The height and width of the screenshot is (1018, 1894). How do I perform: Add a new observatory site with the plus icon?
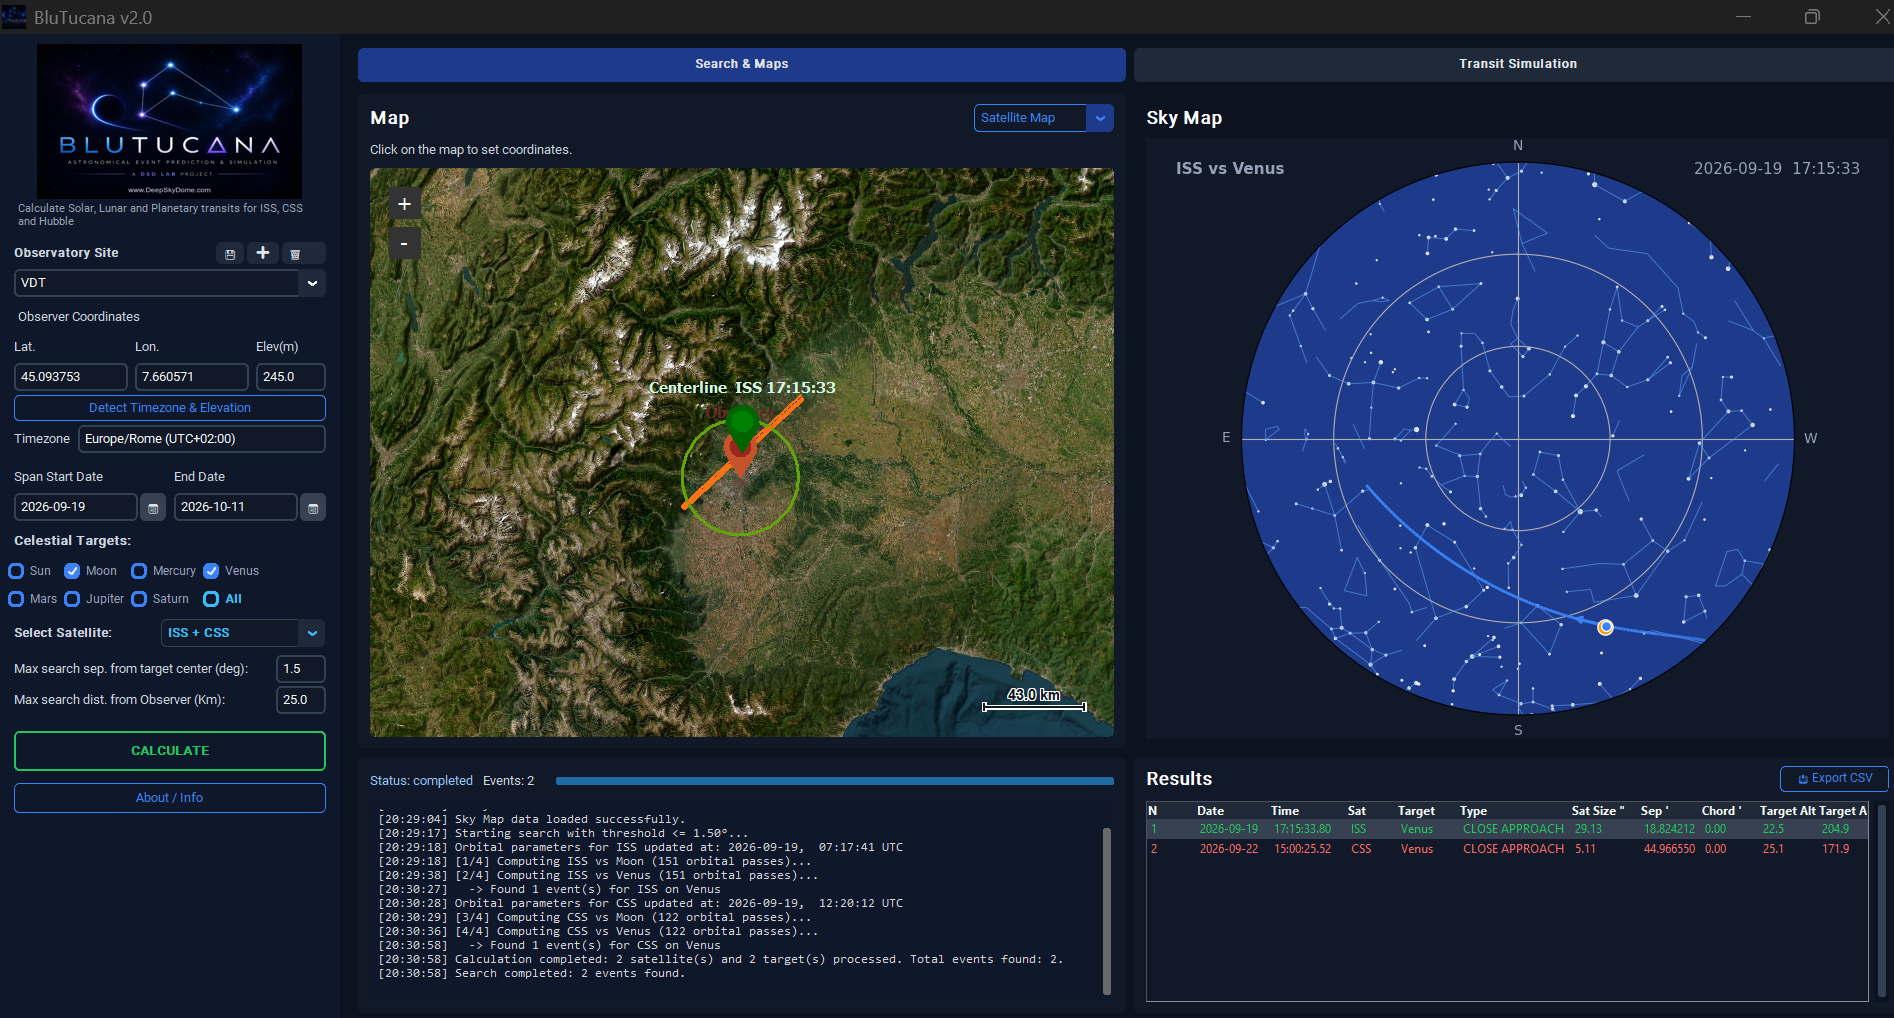pos(263,253)
